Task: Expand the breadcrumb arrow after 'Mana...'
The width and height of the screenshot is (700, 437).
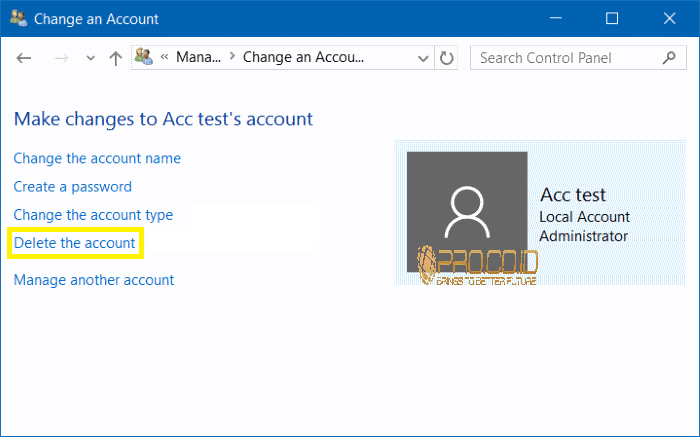Action: point(232,57)
